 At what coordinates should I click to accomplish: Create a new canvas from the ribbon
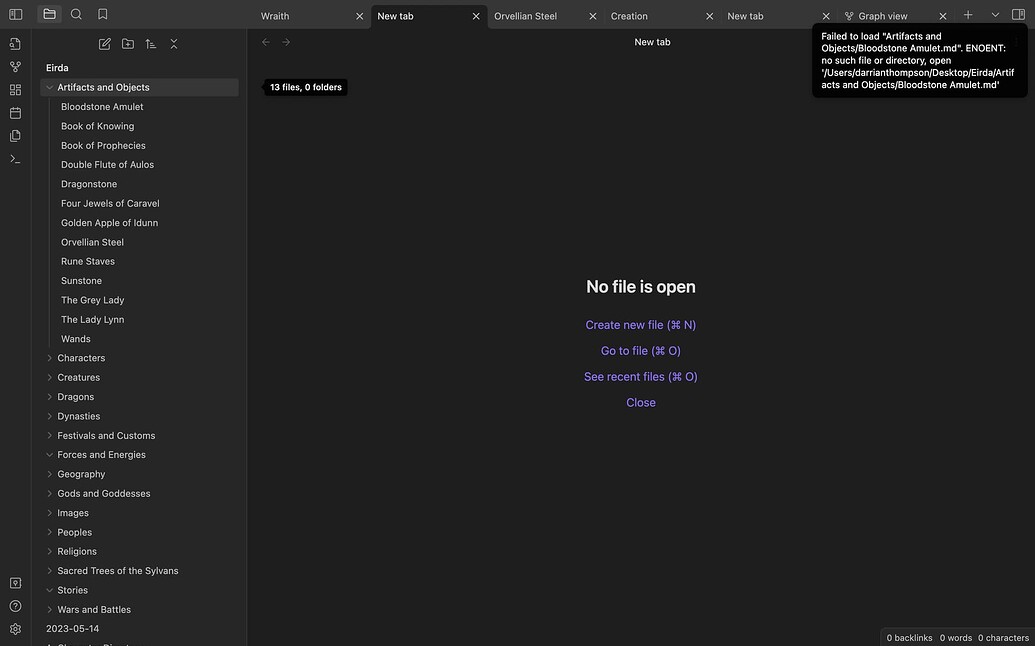[15, 90]
